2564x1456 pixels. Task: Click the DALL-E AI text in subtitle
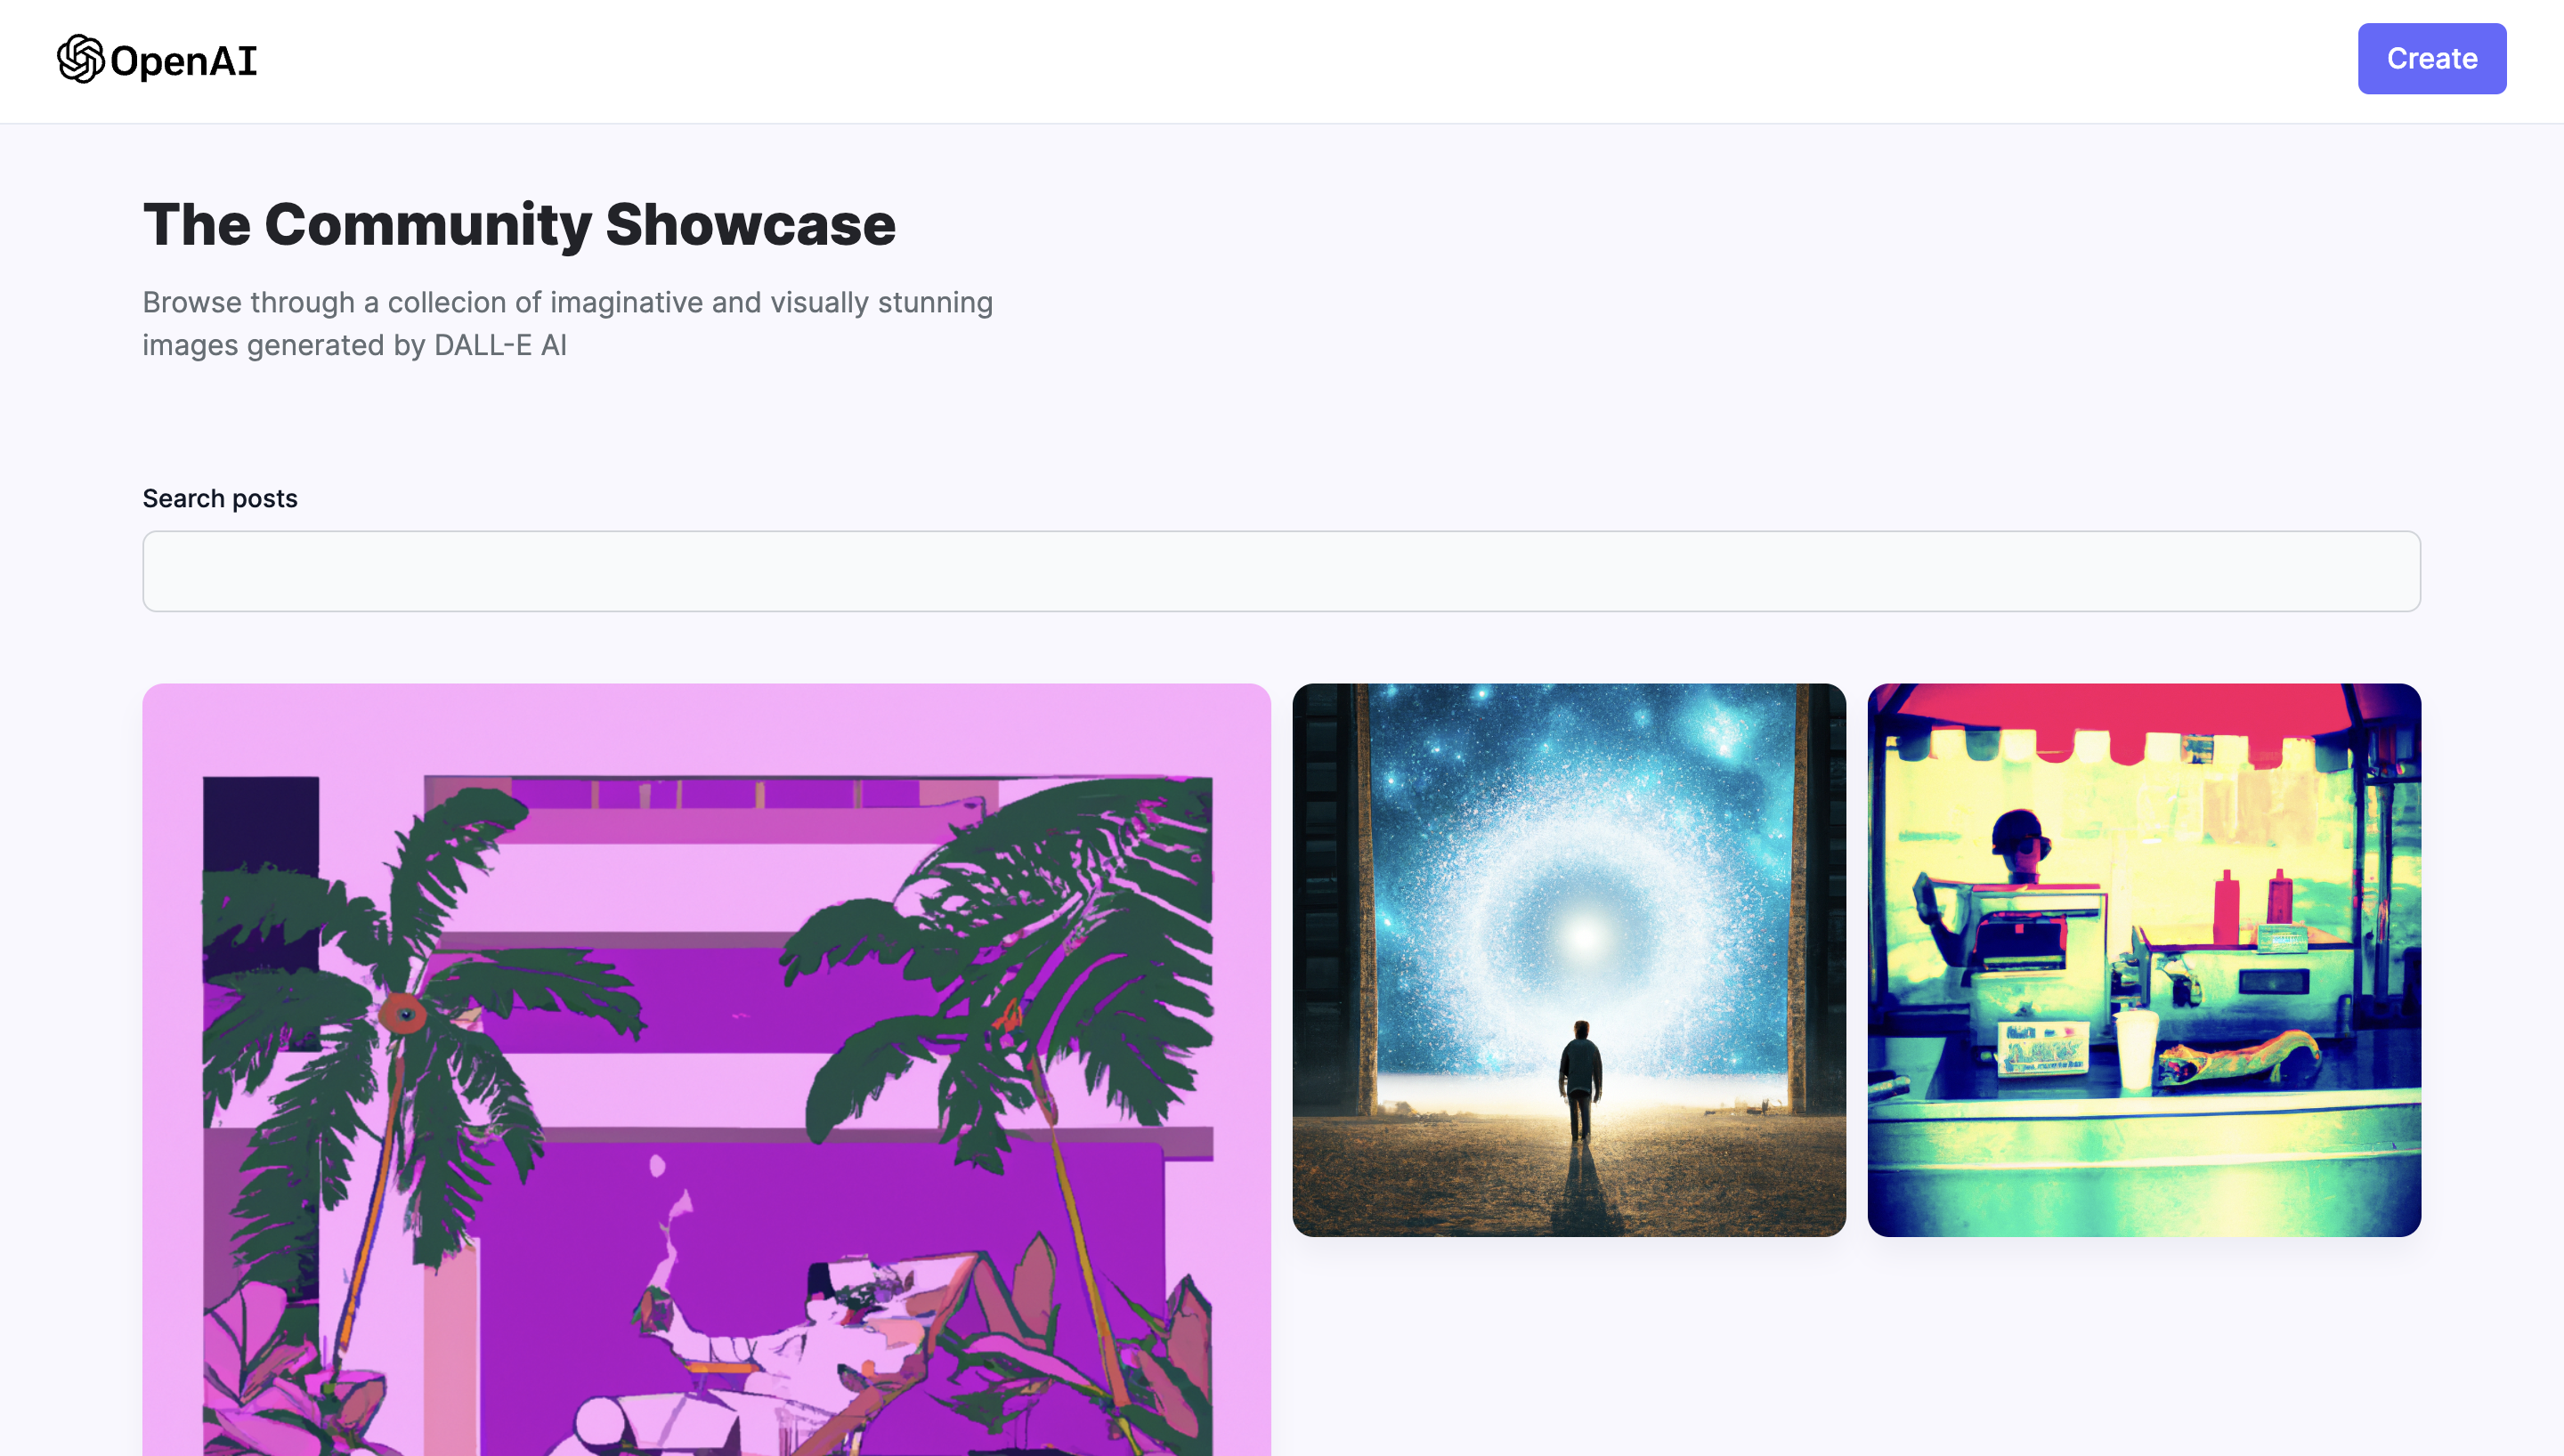pyautogui.click(x=500, y=345)
